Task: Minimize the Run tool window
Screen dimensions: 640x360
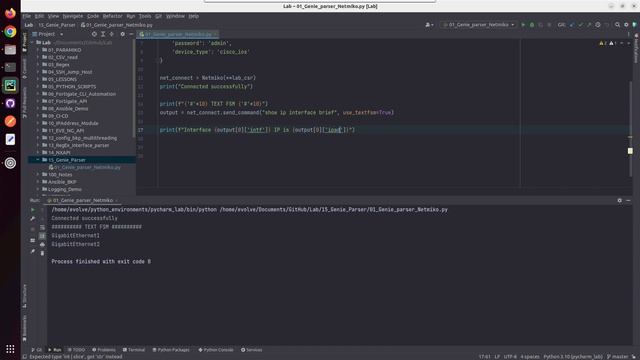Action: coord(628,200)
